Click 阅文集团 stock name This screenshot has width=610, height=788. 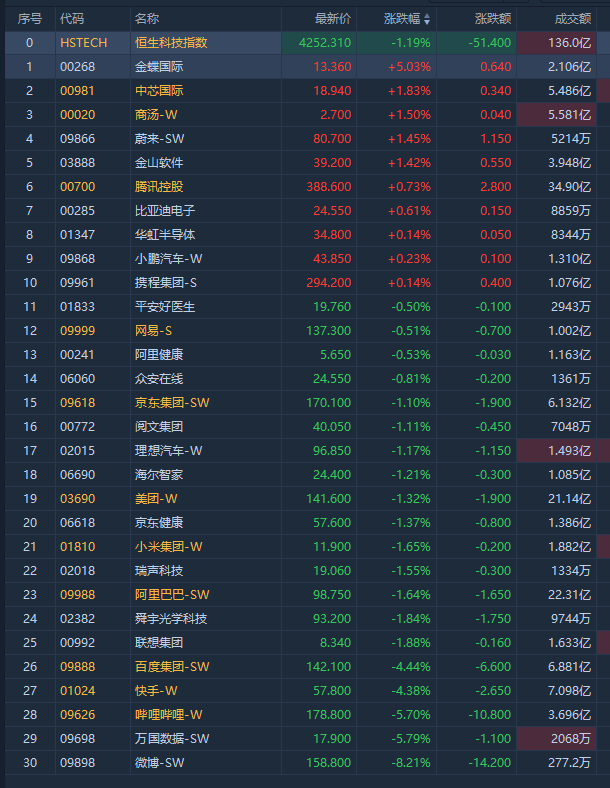coord(159,427)
